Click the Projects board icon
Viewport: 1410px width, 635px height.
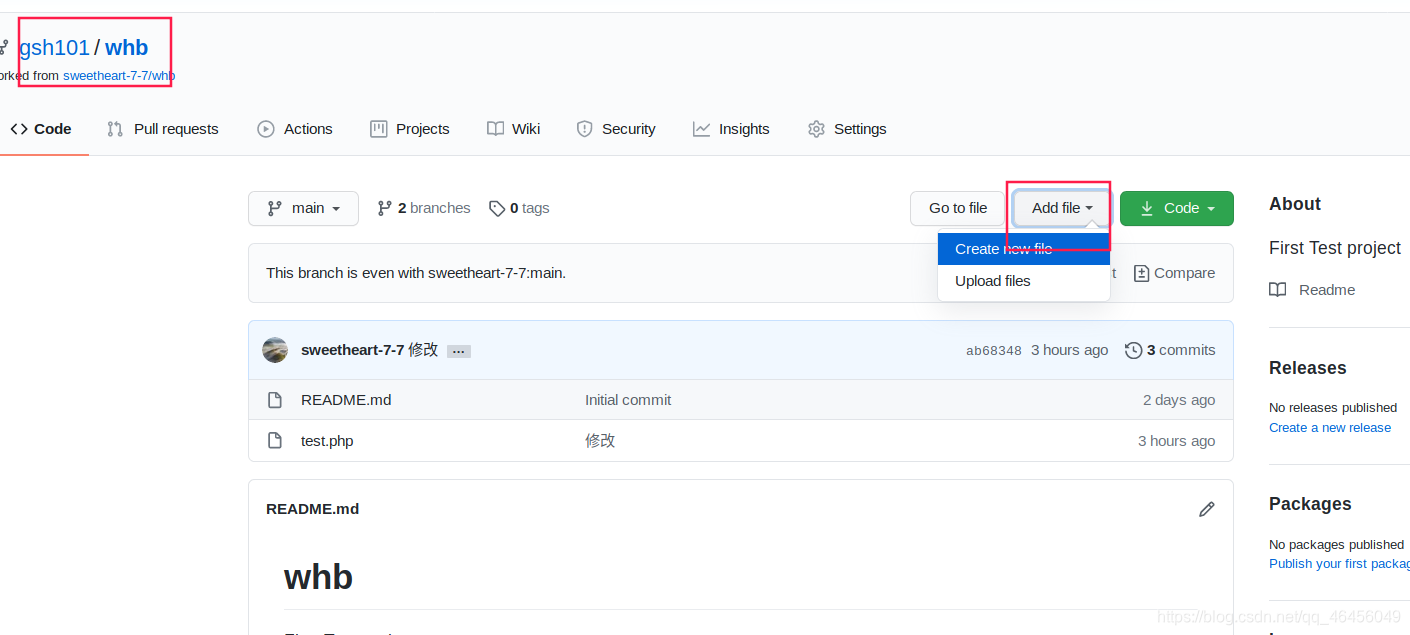pyautogui.click(x=378, y=129)
